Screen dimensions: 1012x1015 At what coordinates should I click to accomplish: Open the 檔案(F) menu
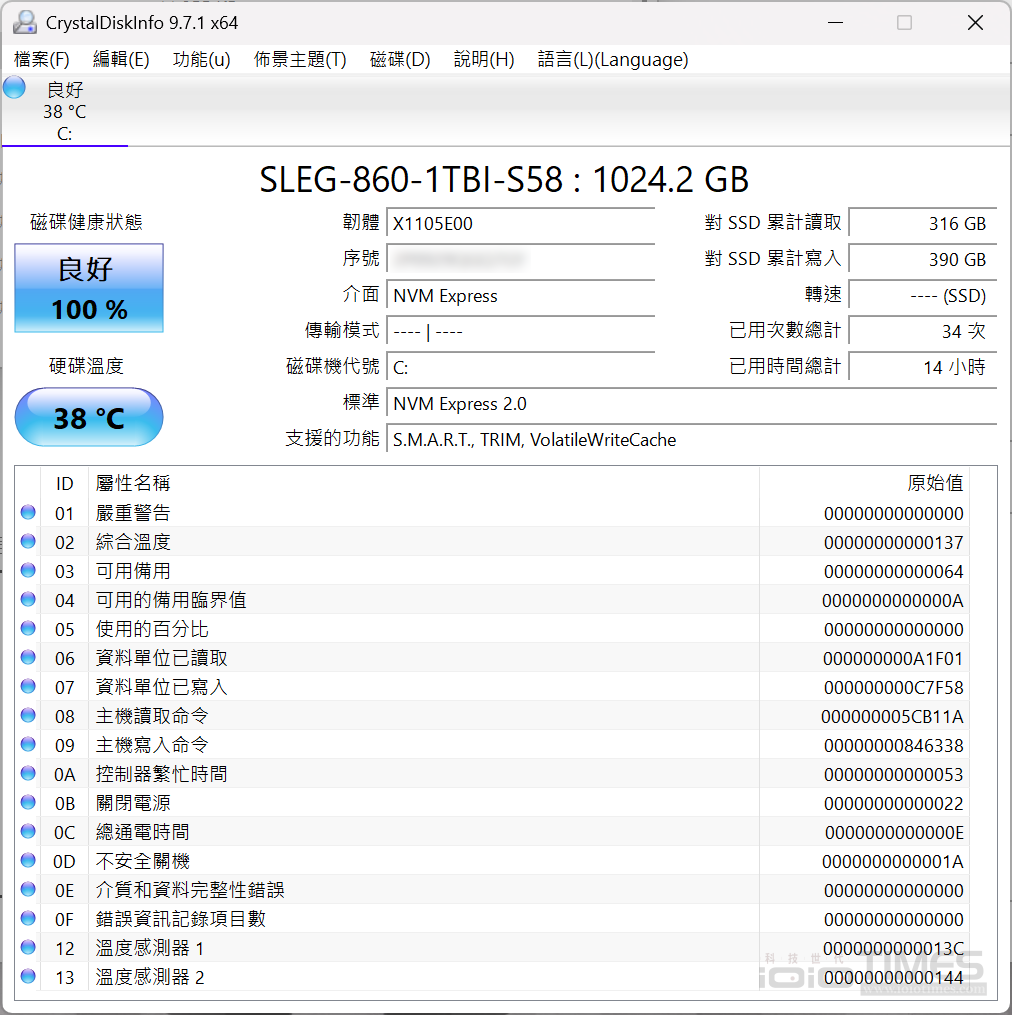point(41,60)
